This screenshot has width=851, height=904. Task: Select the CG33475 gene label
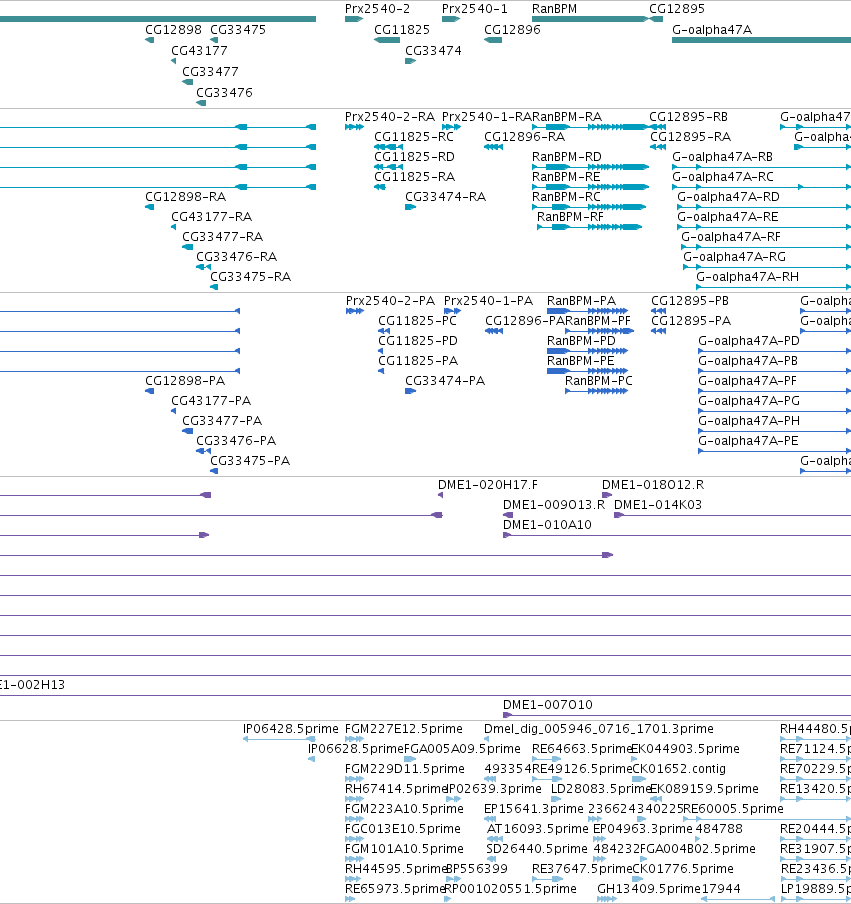pos(238,29)
